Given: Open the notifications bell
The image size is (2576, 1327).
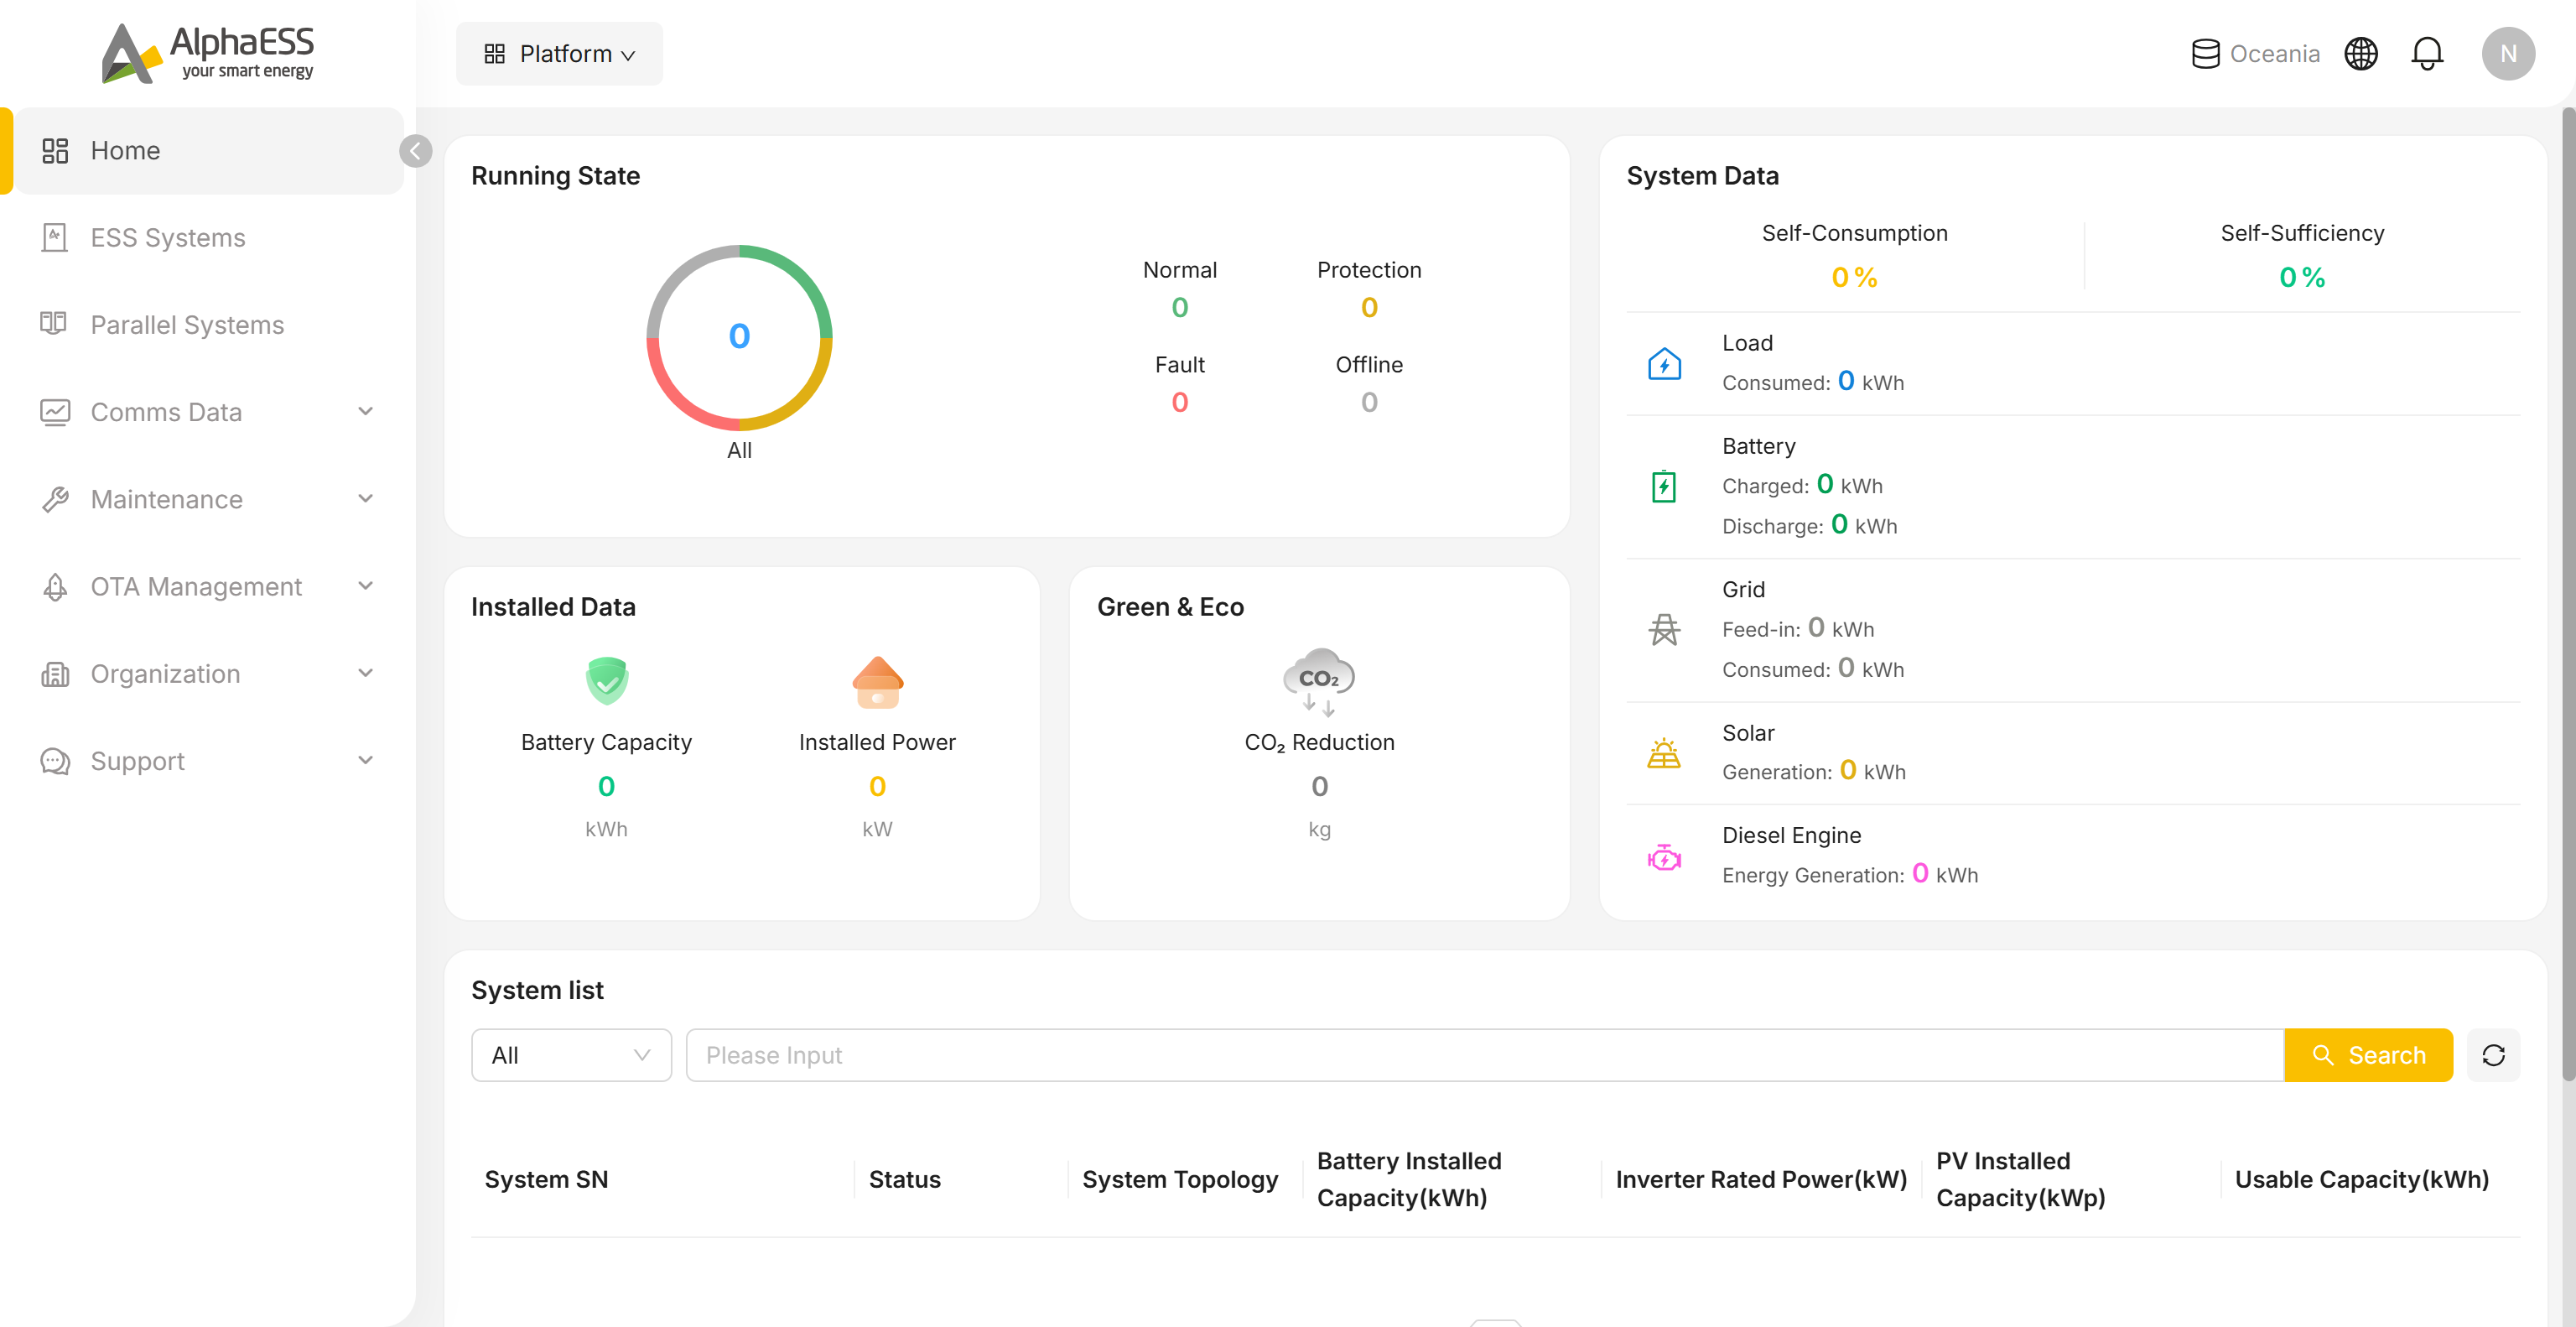Looking at the screenshot, I should point(2427,54).
